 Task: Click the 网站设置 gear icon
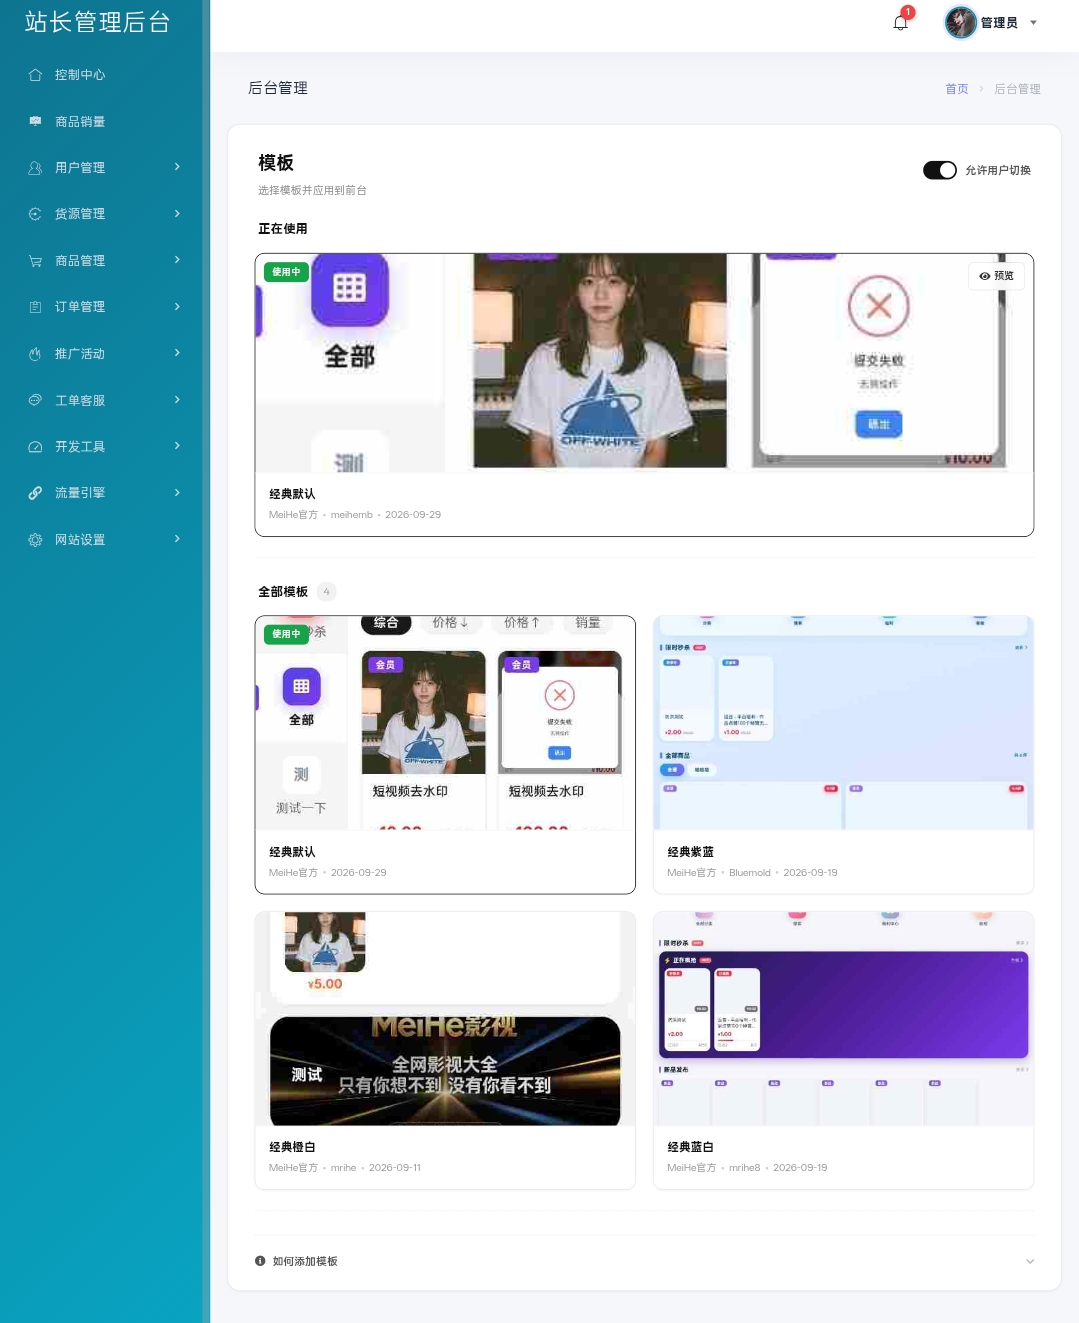35,540
